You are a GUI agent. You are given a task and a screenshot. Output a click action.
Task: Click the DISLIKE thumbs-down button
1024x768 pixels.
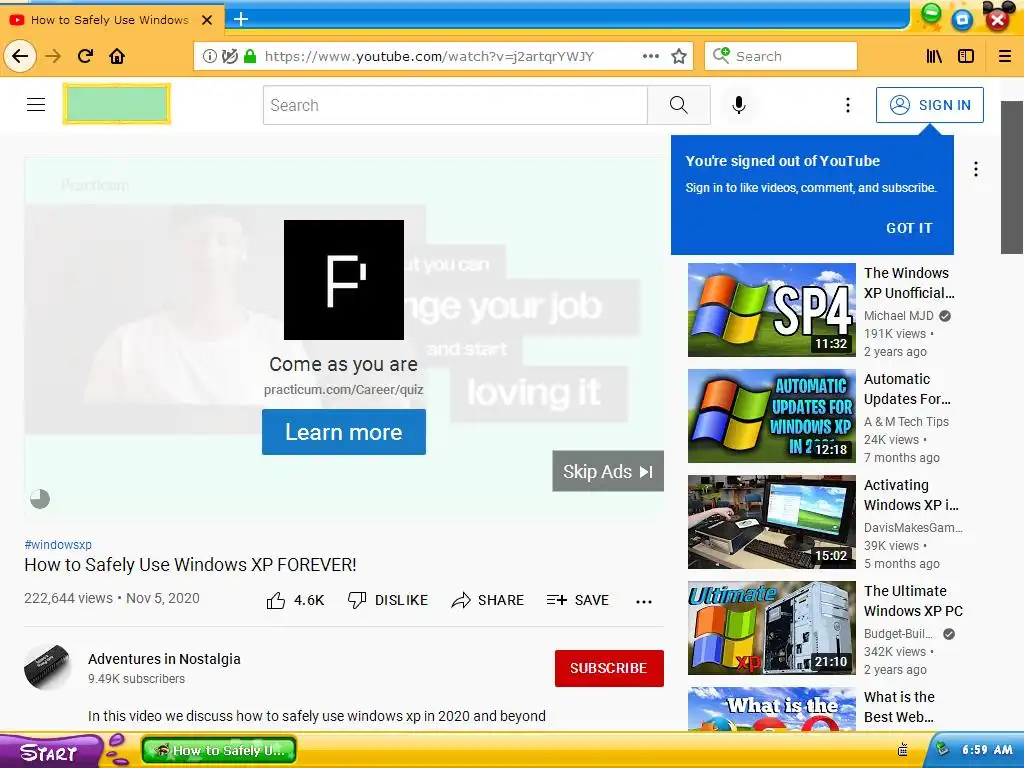click(x=388, y=600)
